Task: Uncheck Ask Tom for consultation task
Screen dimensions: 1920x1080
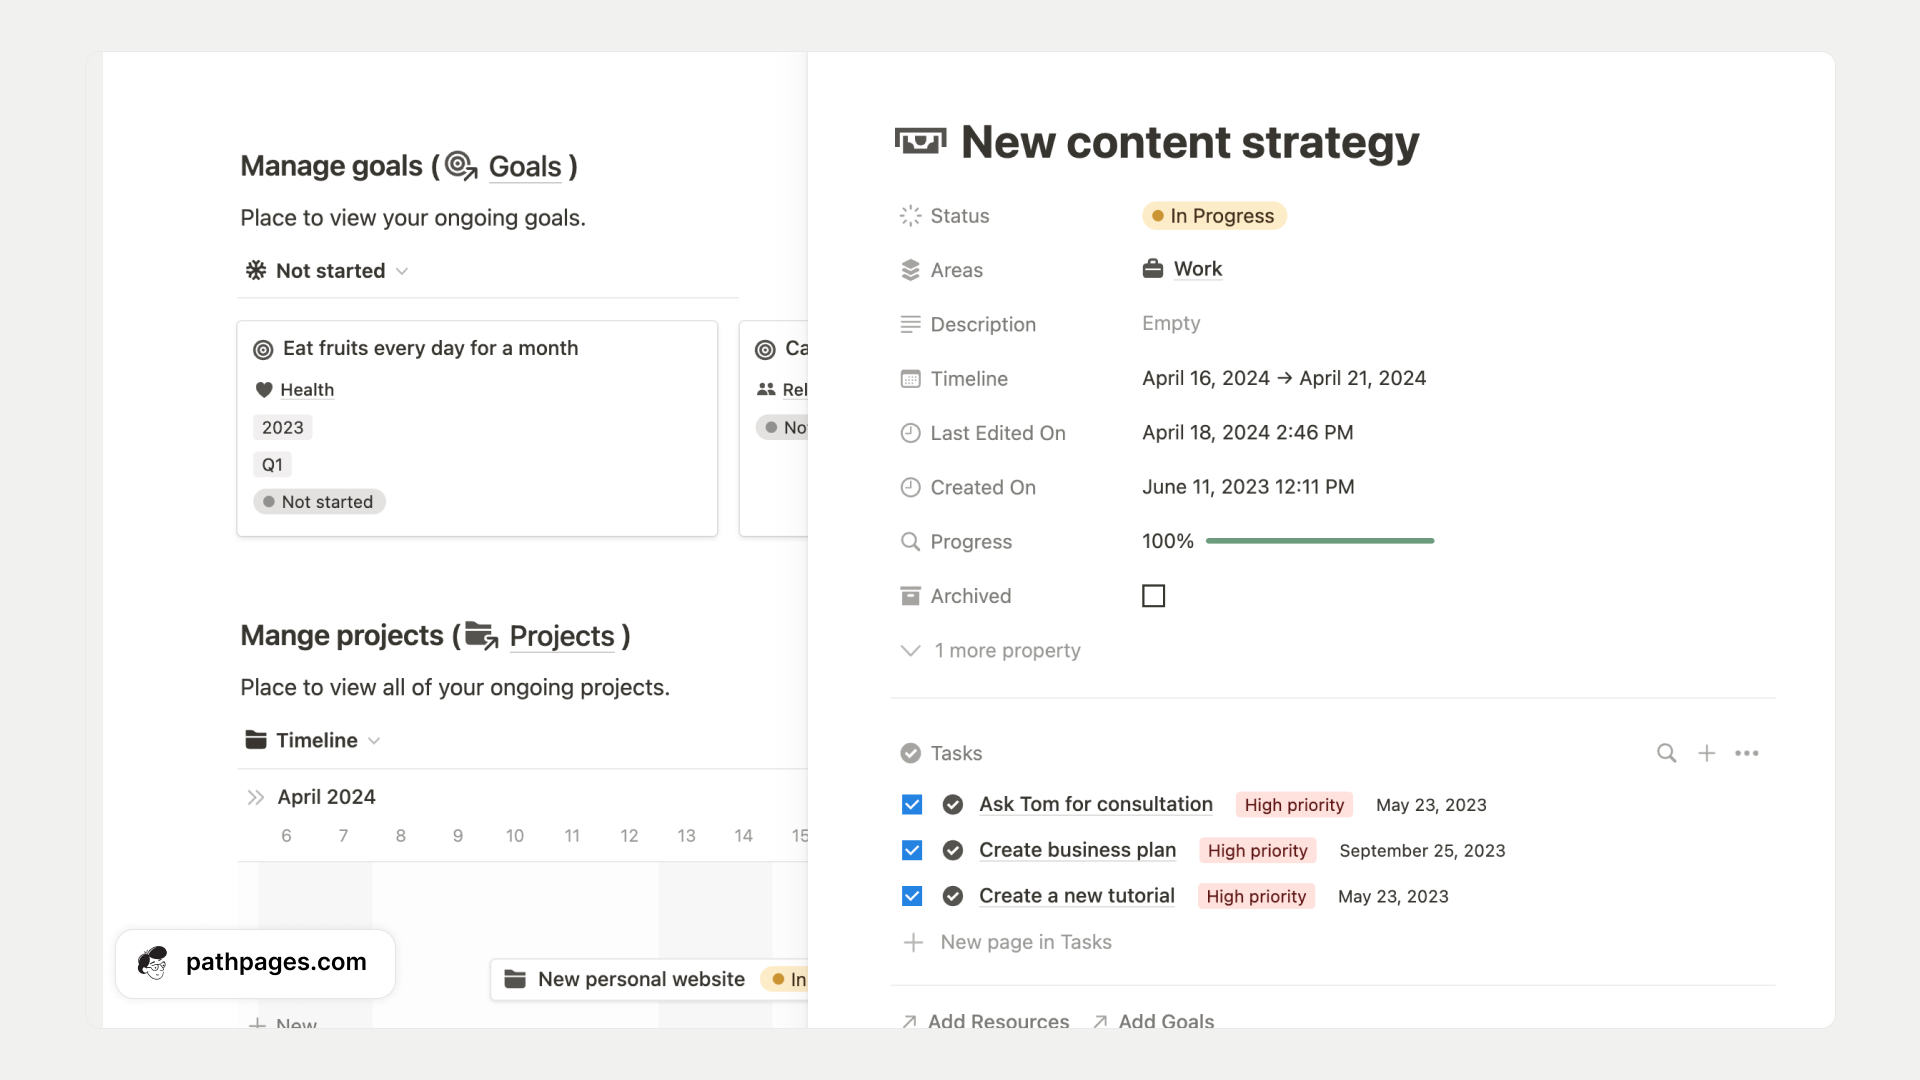Action: click(911, 804)
